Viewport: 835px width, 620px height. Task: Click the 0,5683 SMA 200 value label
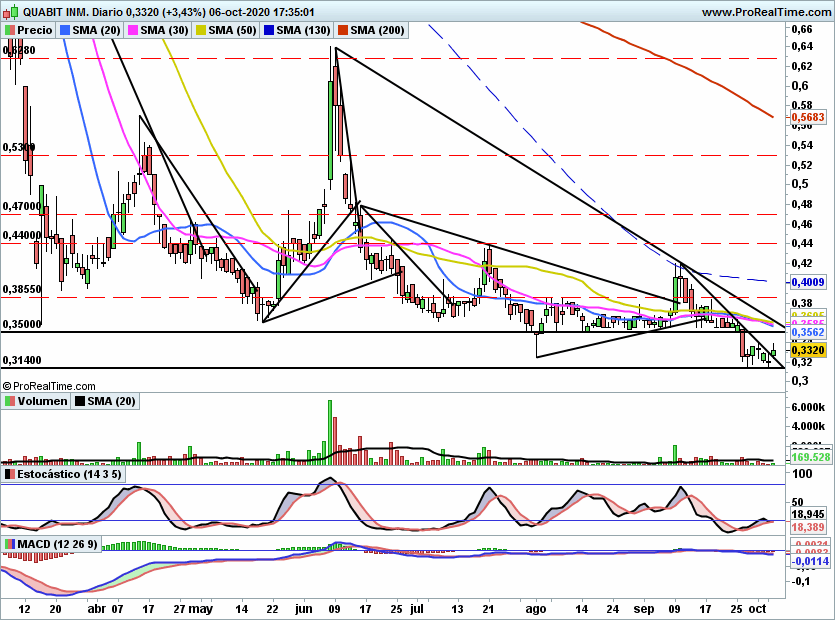pos(808,117)
